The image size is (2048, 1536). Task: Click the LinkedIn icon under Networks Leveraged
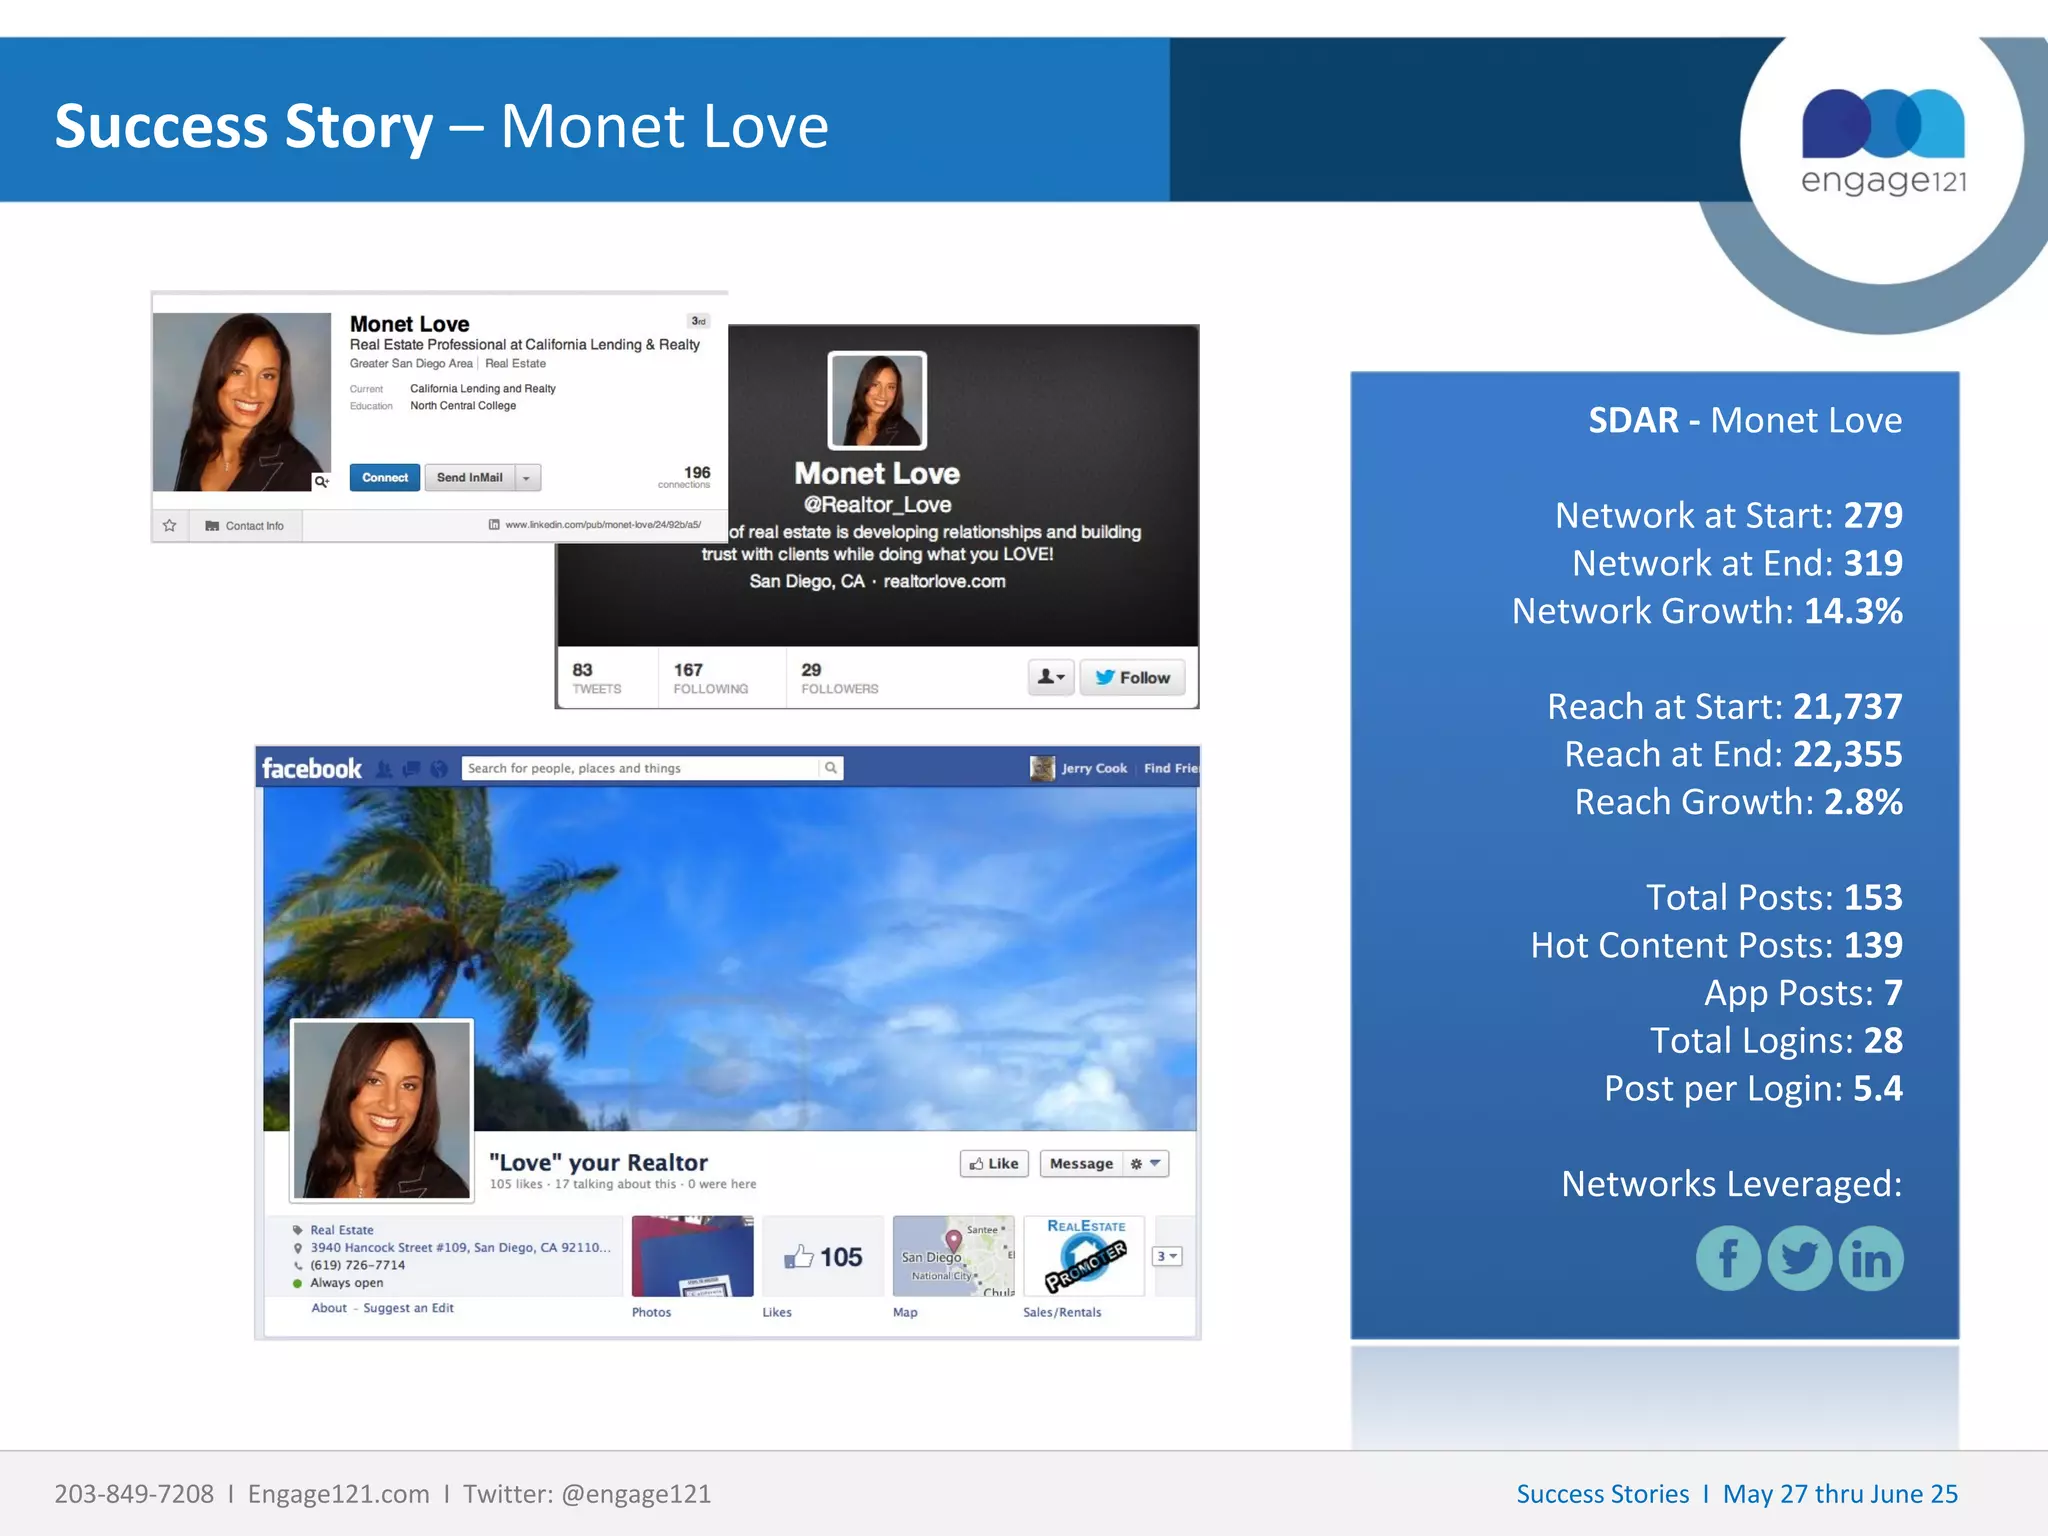pos(1871,1258)
